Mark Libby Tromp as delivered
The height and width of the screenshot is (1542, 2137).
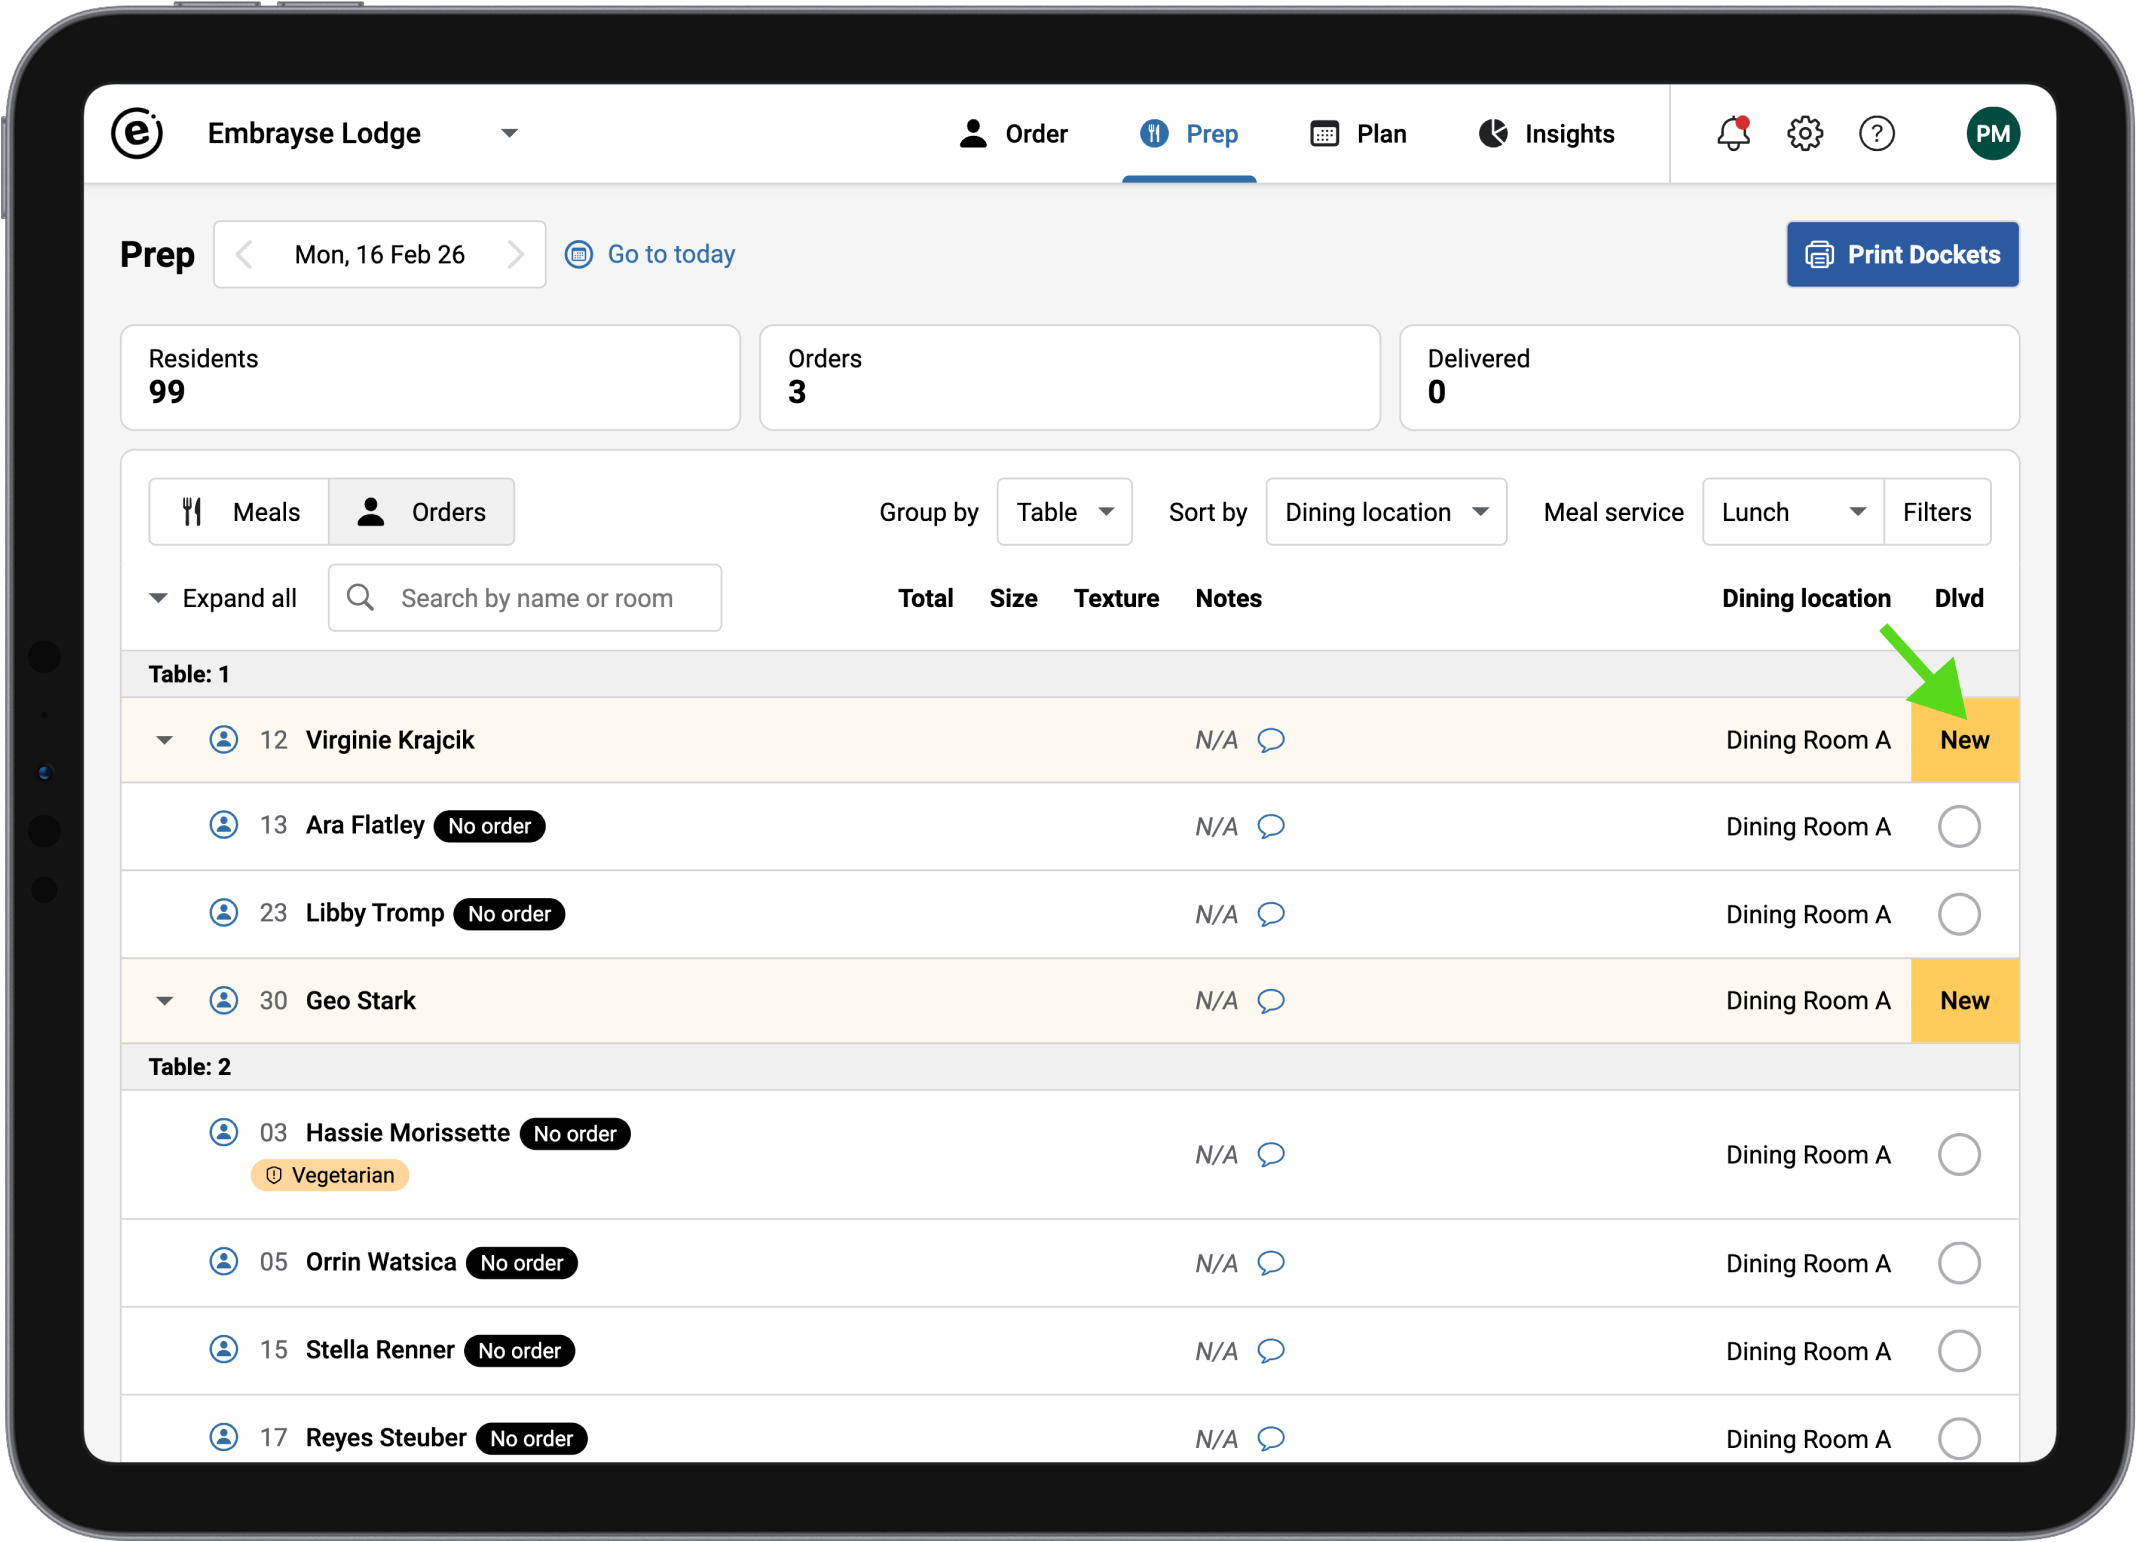1958,914
